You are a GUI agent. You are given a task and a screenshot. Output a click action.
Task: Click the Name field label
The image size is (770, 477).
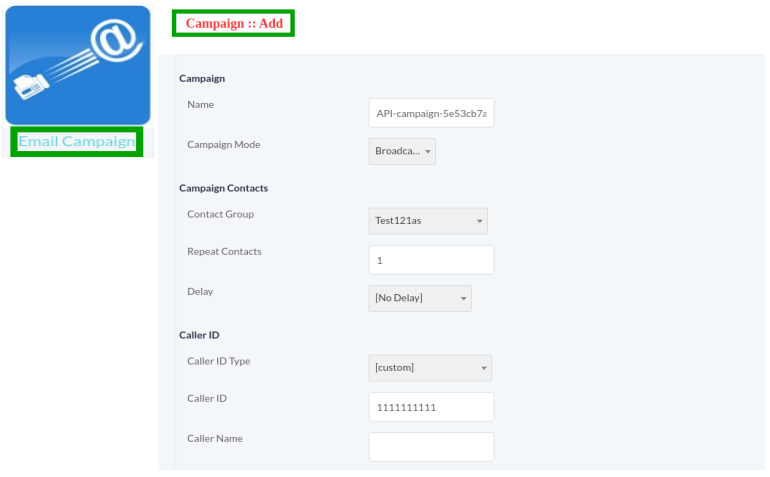[200, 104]
